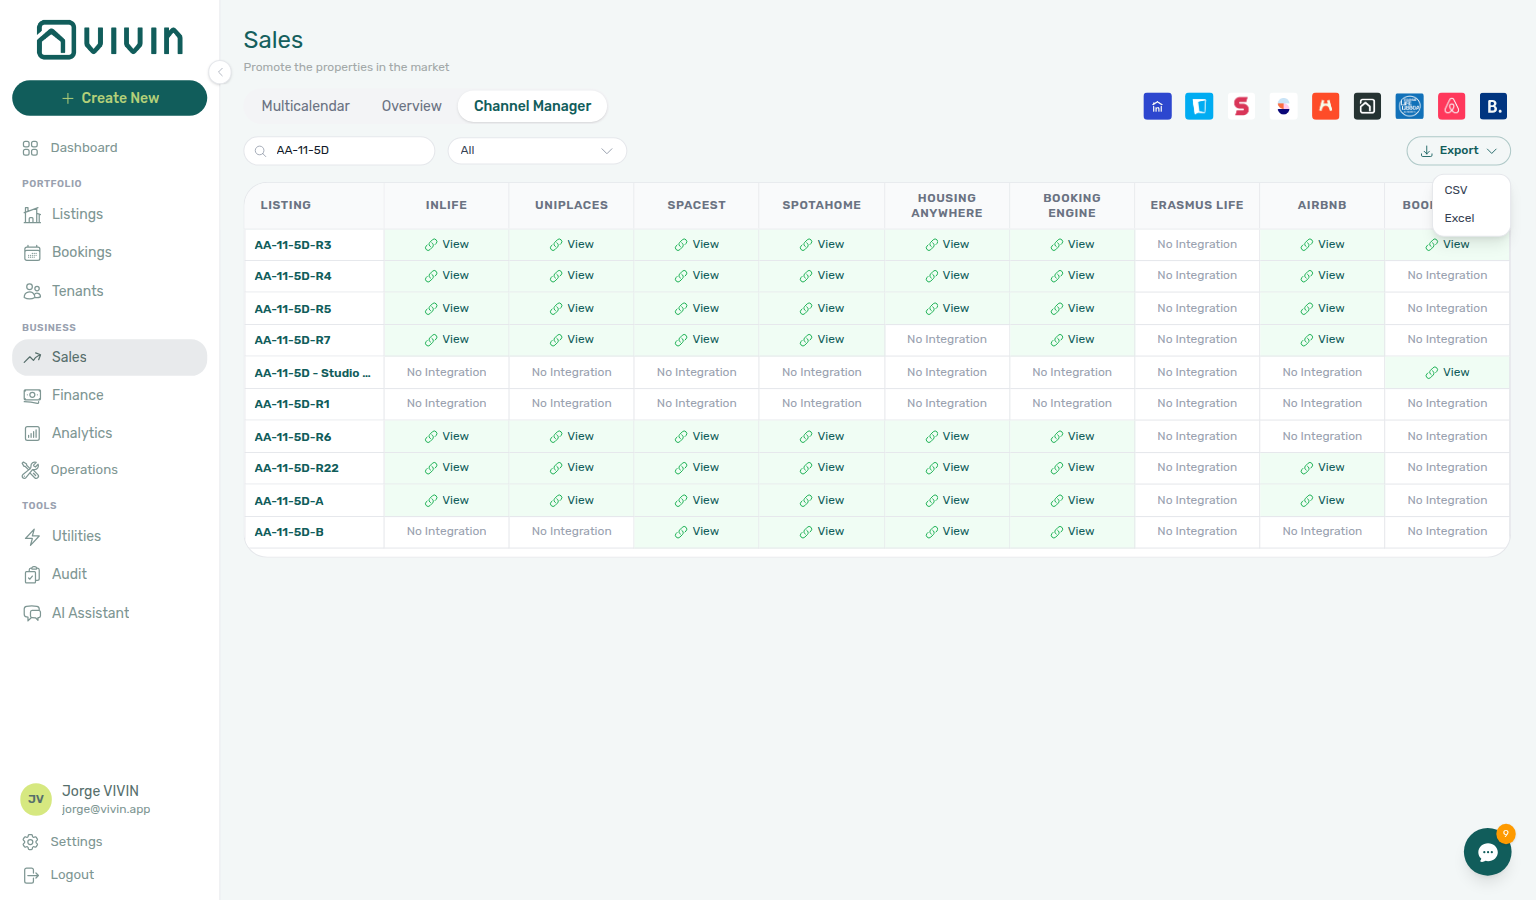Click No Integration under Erasmus Life for AA-11-5D-R1
This screenshot has width=1536, height=900.
click(1197, 404)
